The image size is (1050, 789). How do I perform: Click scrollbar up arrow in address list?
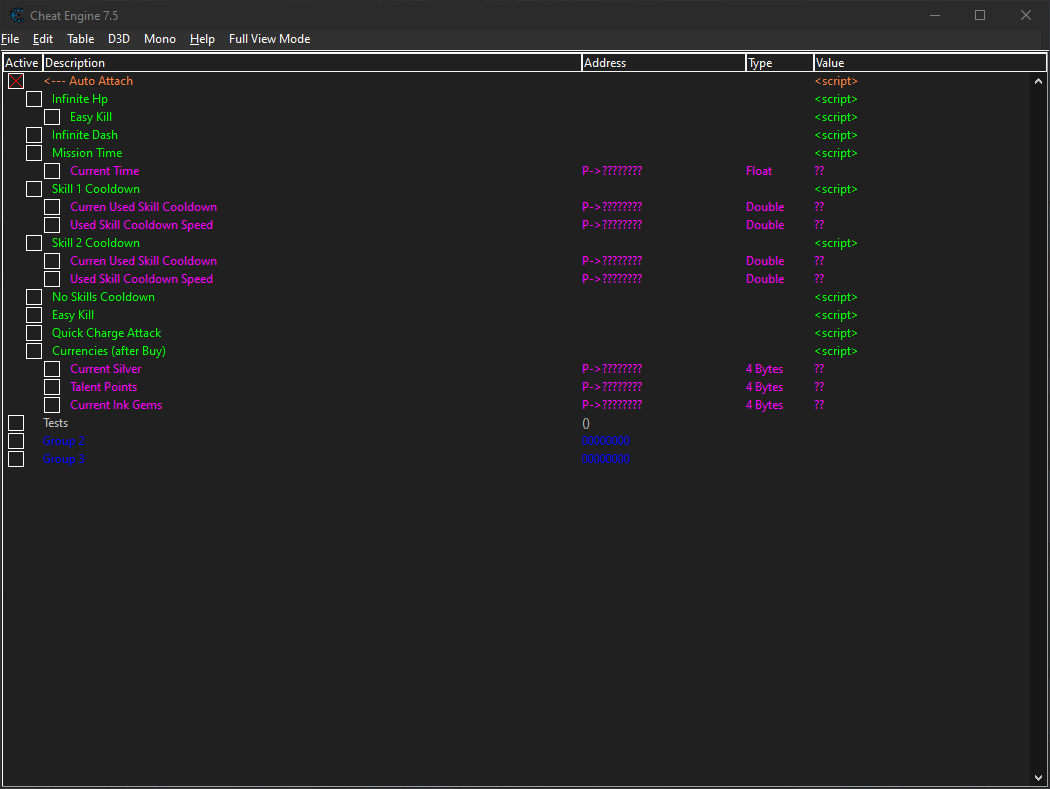1038,81
